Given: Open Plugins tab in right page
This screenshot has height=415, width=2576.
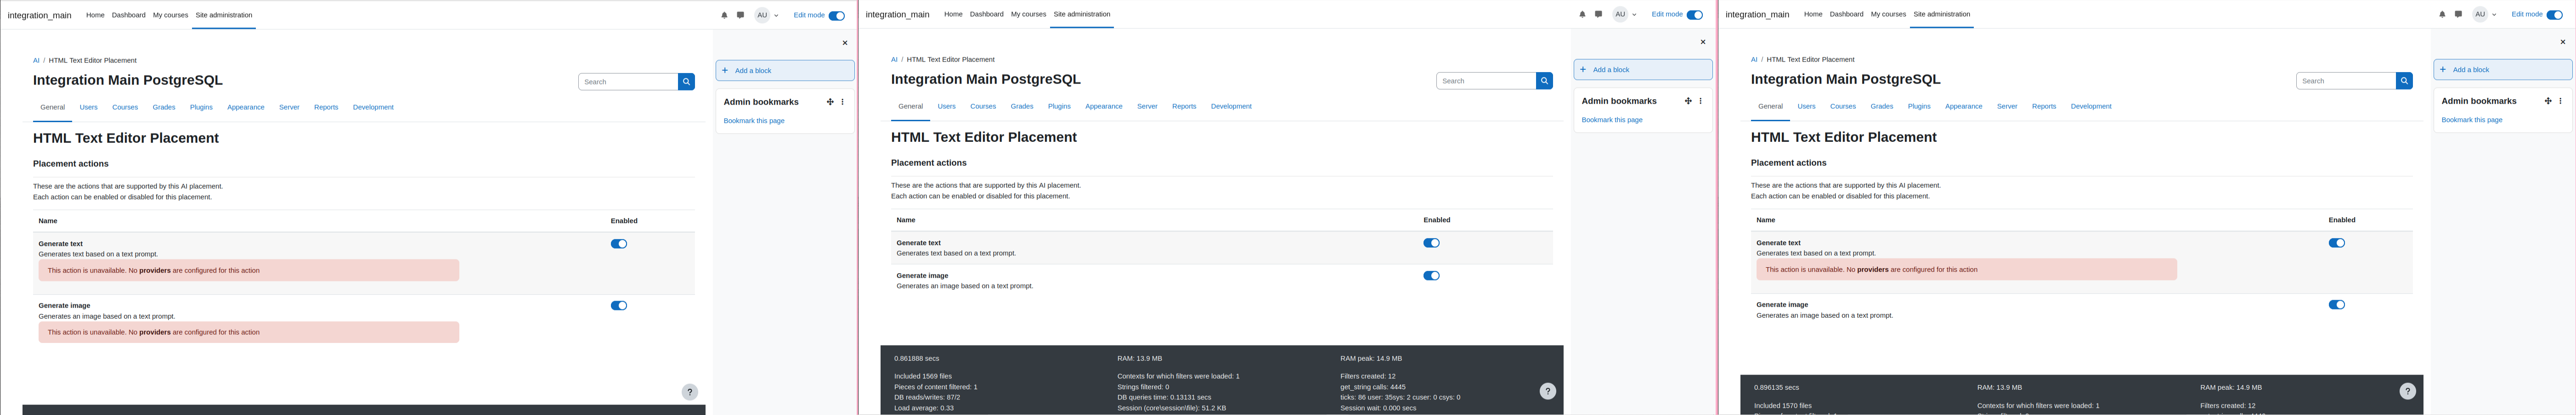Looking at the screenshot, I should 1919,106.
